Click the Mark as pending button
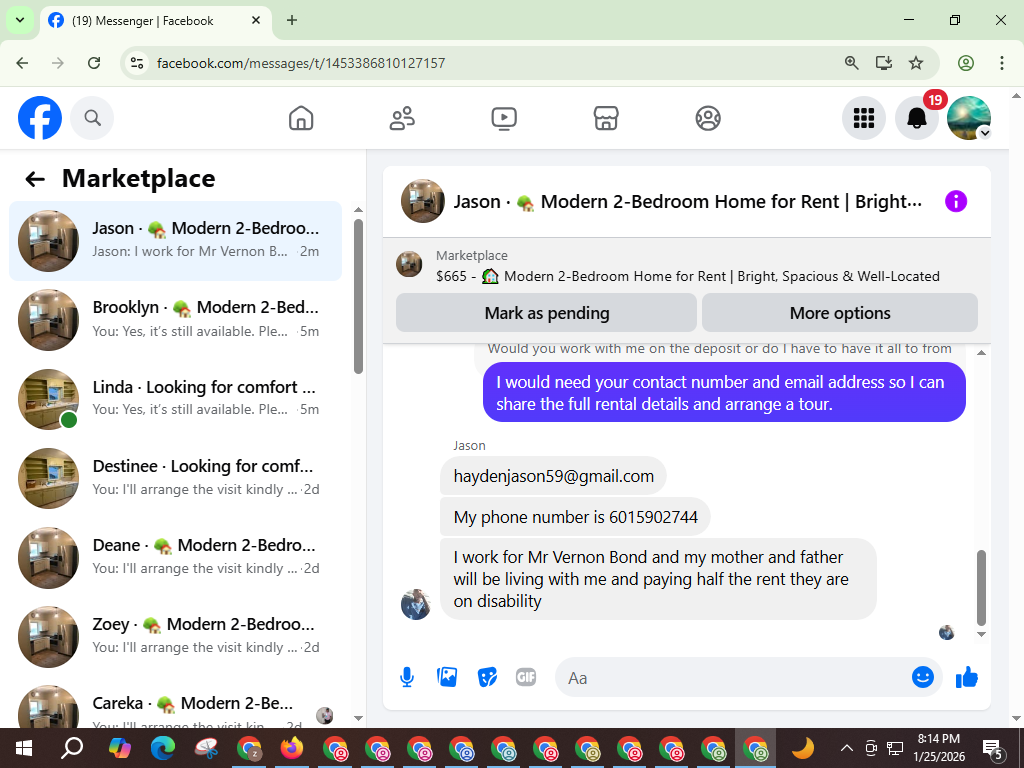The height and width of the screenshot is (768, 1024). tap(547, 313)
